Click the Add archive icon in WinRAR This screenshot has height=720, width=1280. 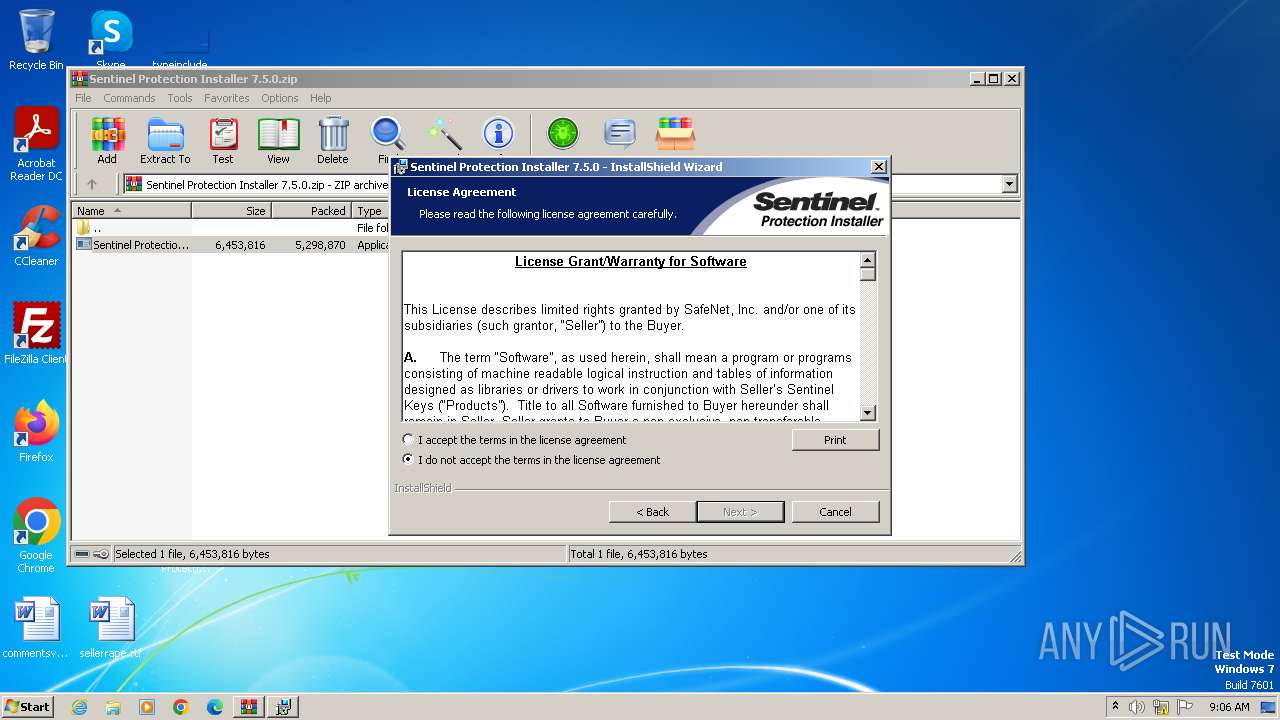107,140
